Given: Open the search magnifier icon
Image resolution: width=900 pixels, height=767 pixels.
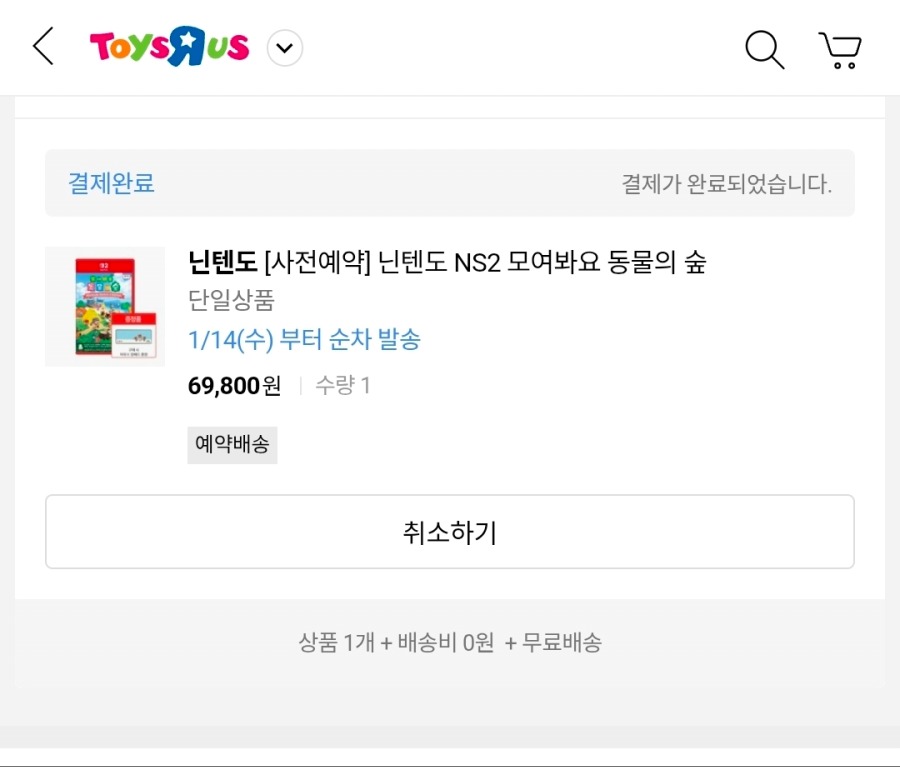Looking at the screenshot, I should click(x=764, y=49).
